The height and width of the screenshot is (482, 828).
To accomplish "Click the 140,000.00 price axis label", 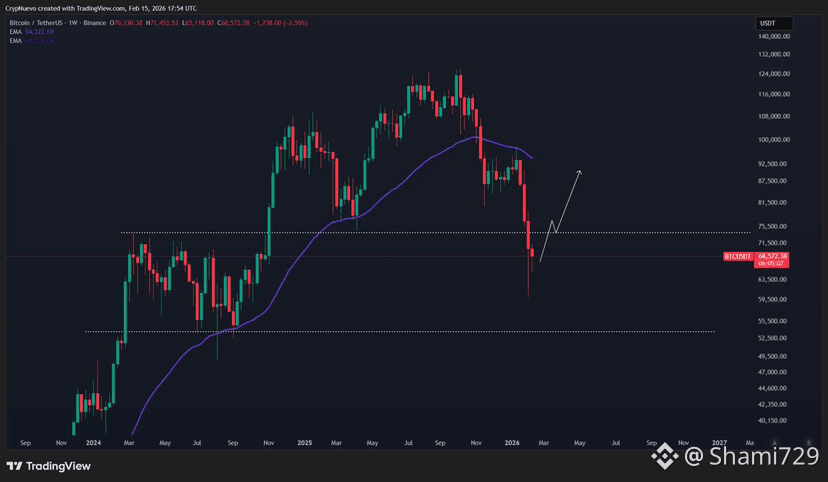I will [774, 36].
